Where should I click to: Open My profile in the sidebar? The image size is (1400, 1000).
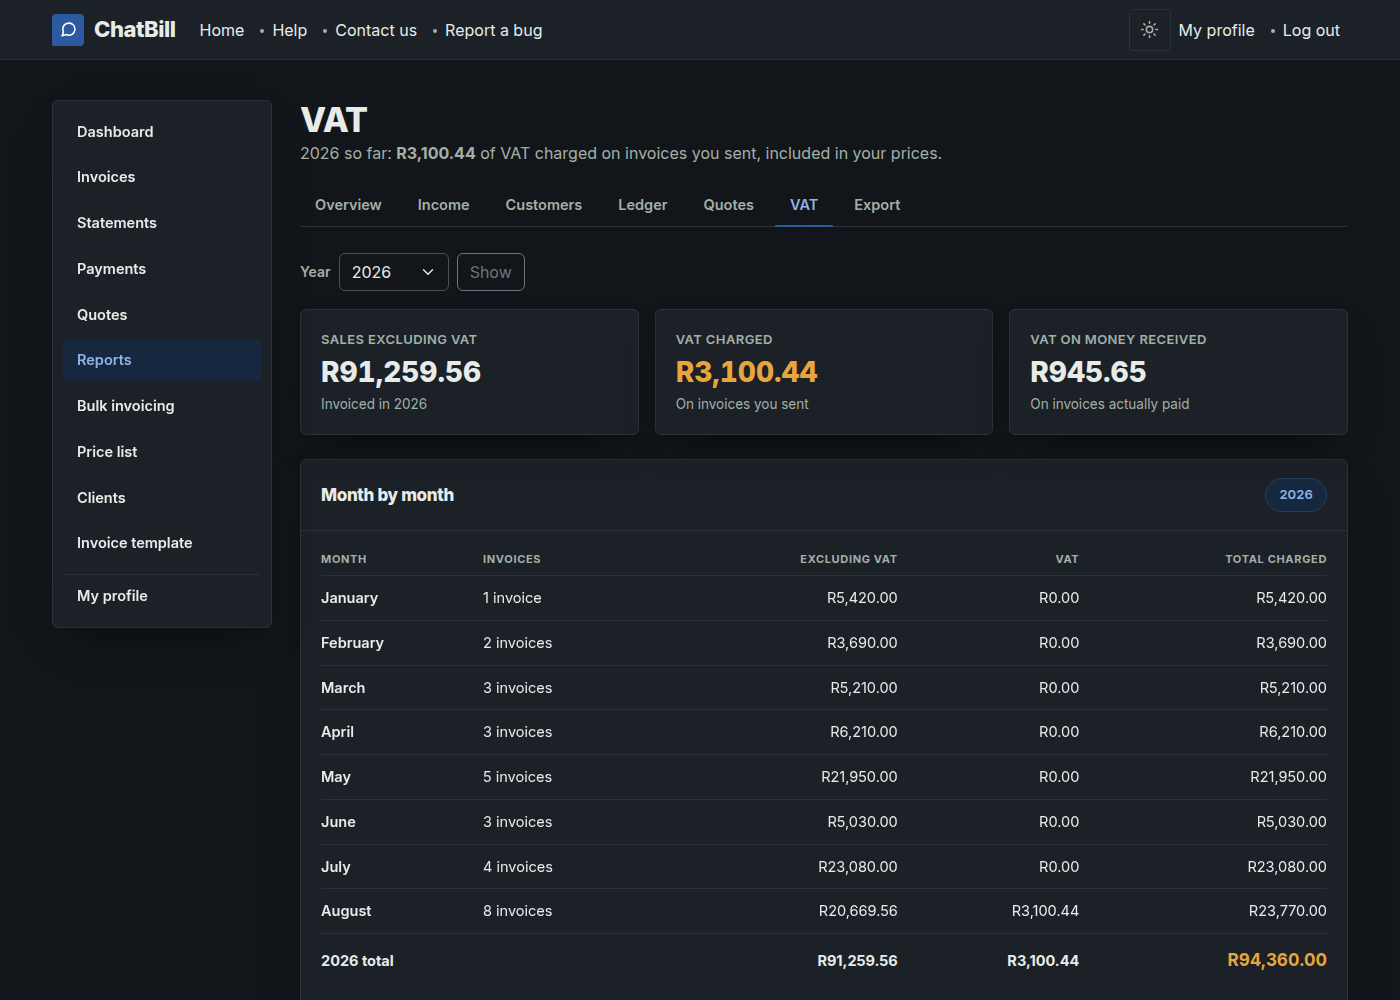162,596
